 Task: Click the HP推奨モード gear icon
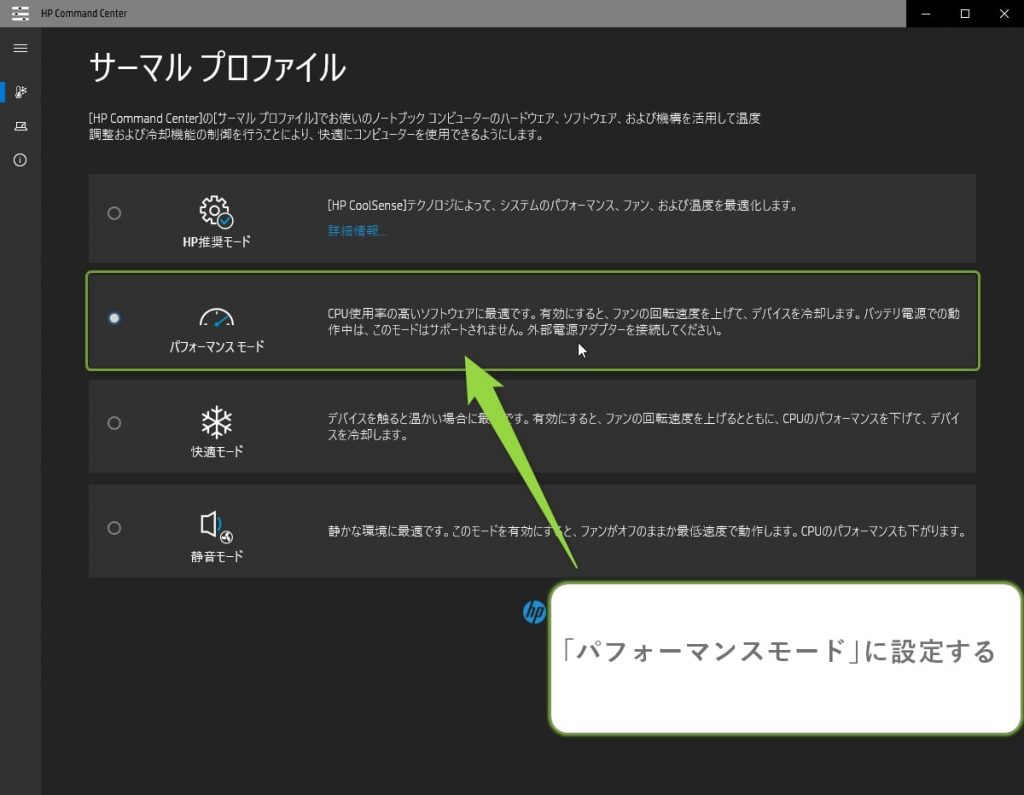(216, 211)
